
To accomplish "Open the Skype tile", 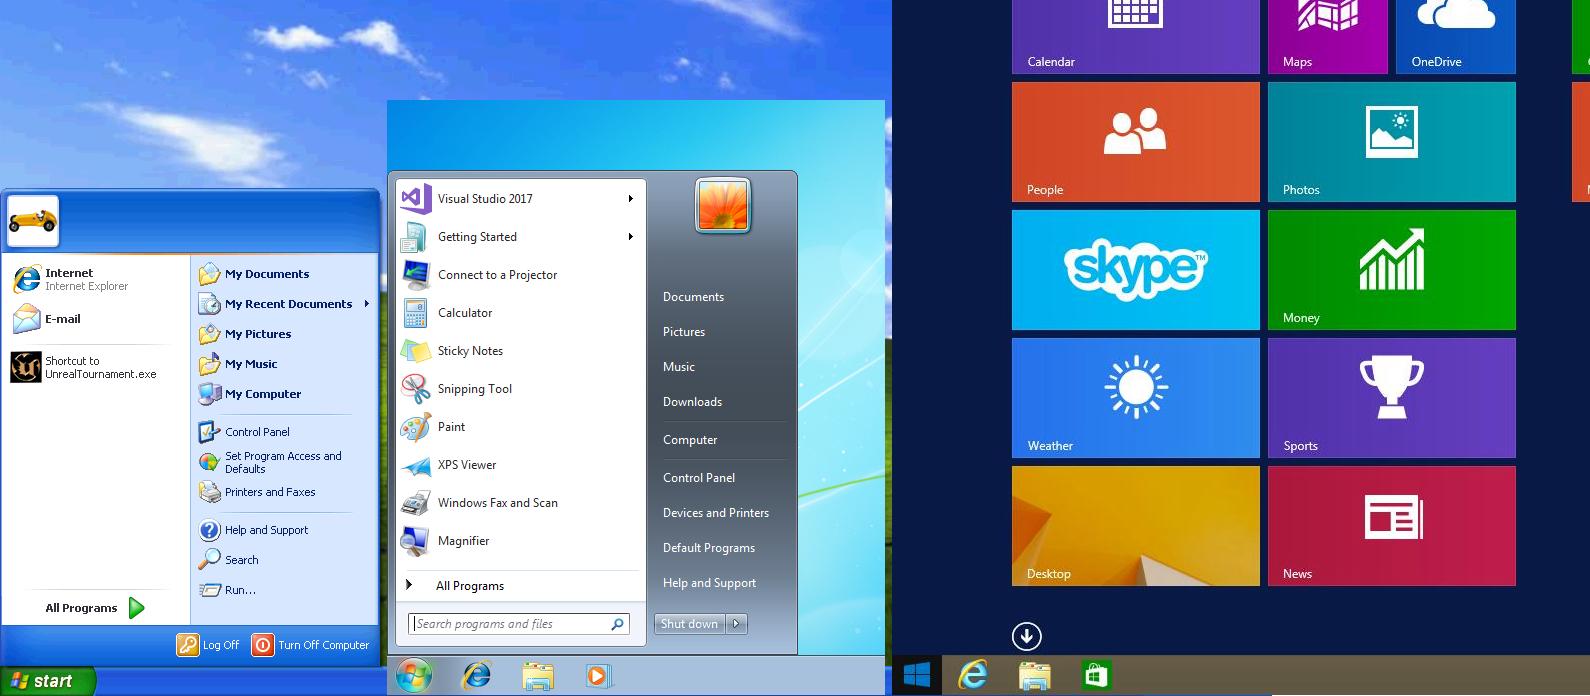I will 1135,270.
